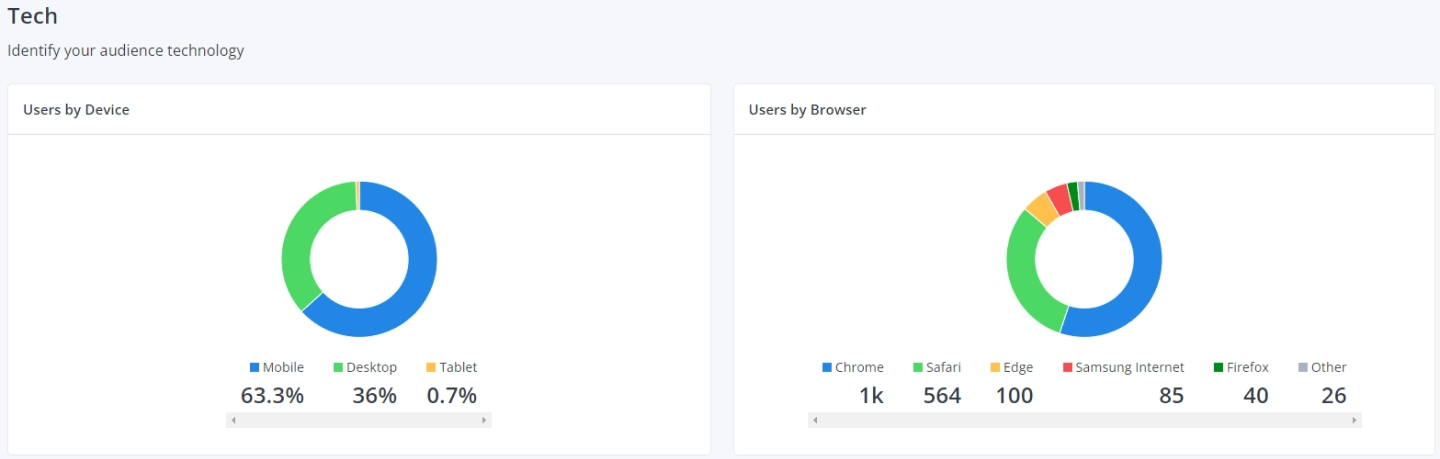Click the red Samsung Internet legend swatch
1440x459 pixels.
click(x=1067, y=367)
